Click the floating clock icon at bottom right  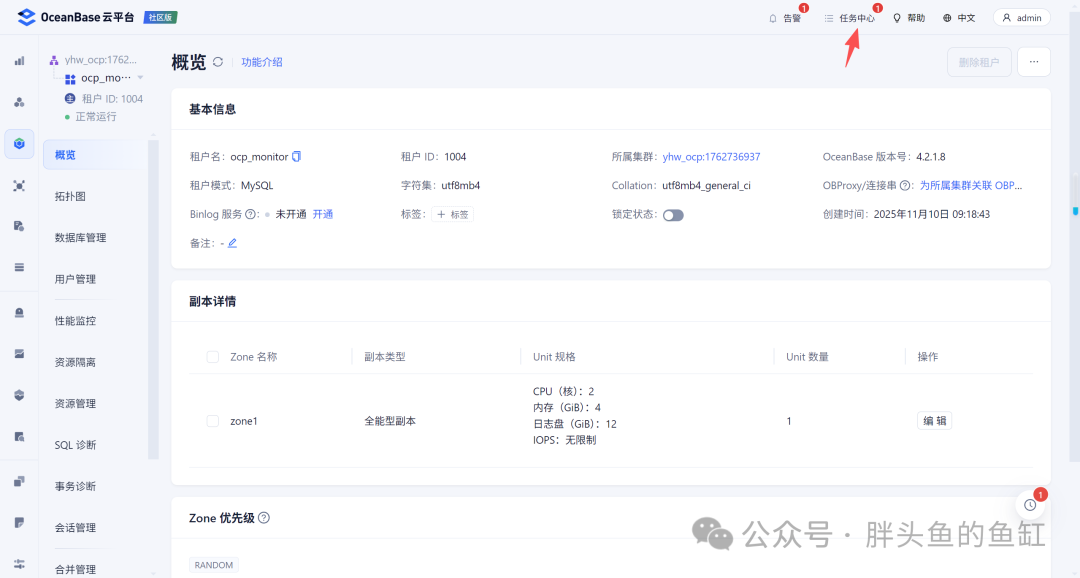coord(1030,505)
